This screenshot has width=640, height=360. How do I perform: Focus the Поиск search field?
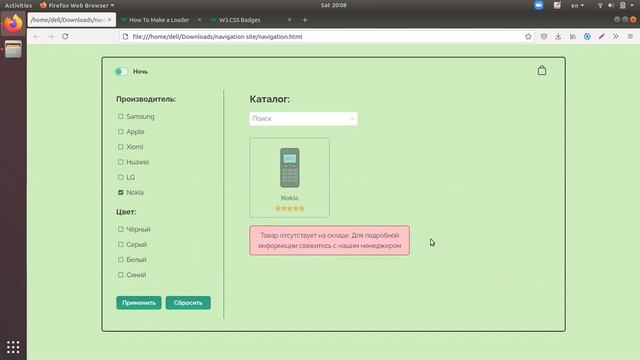[x=303, y=119]
